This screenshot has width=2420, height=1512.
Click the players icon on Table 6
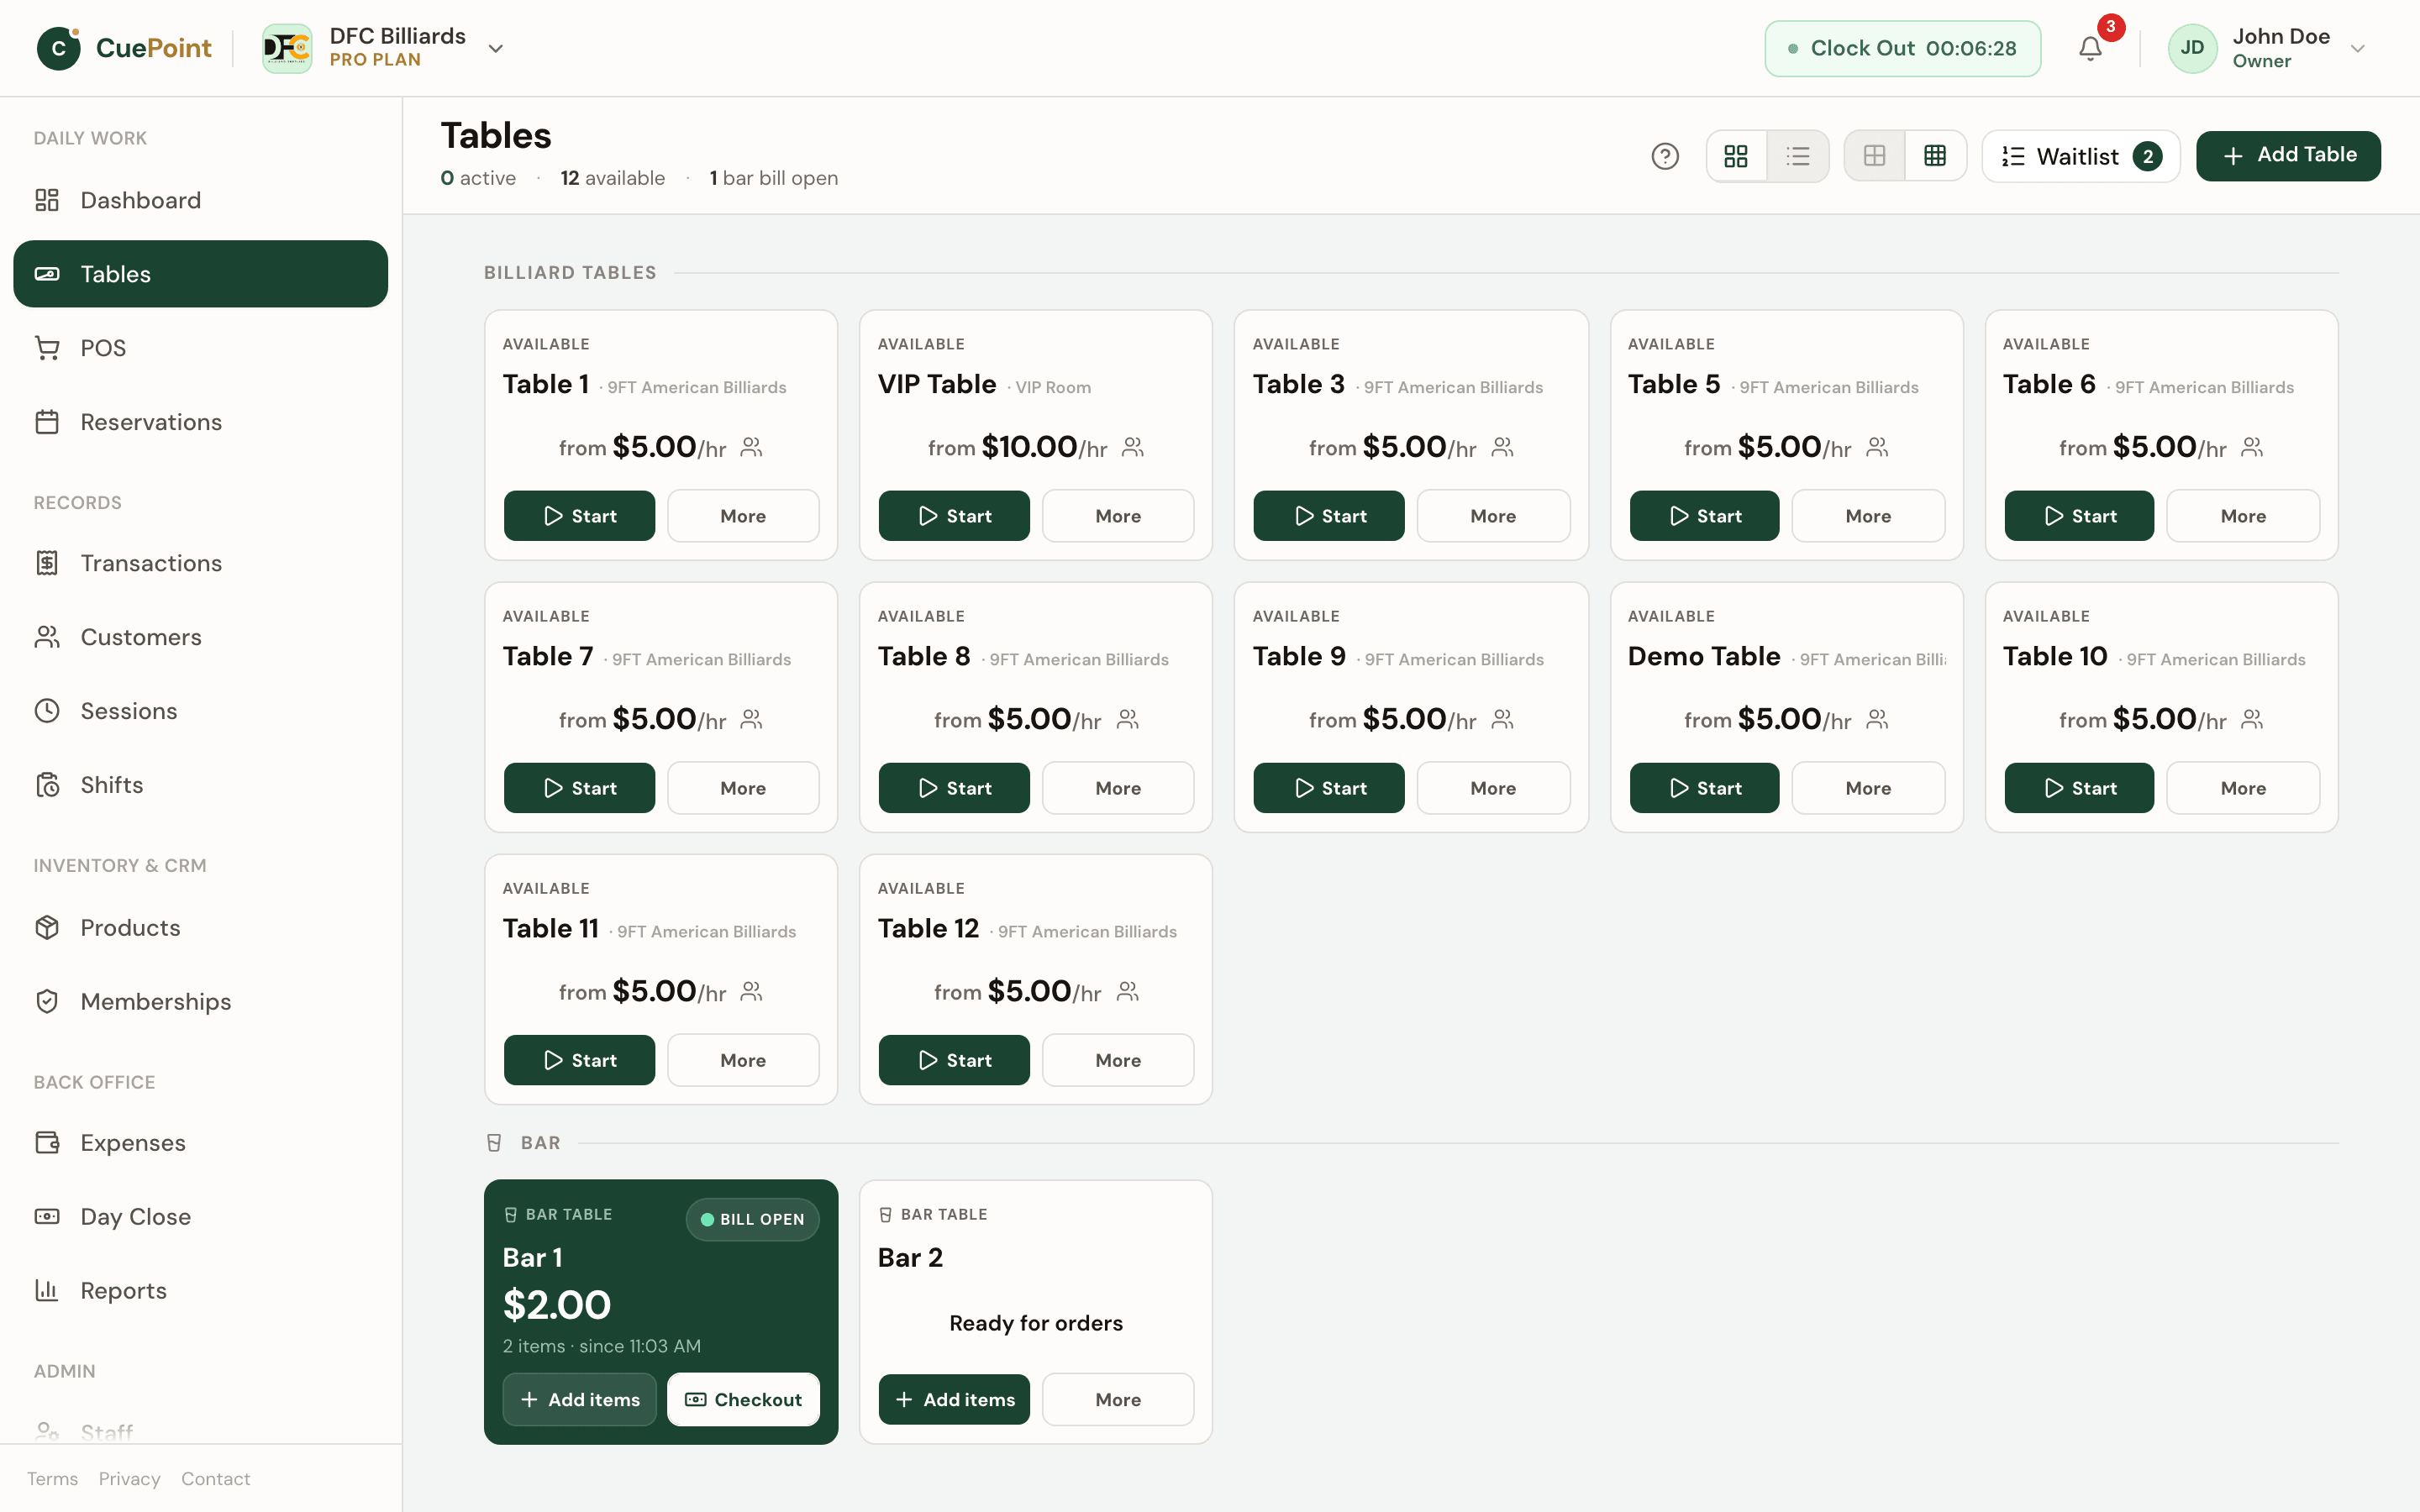2252,447
